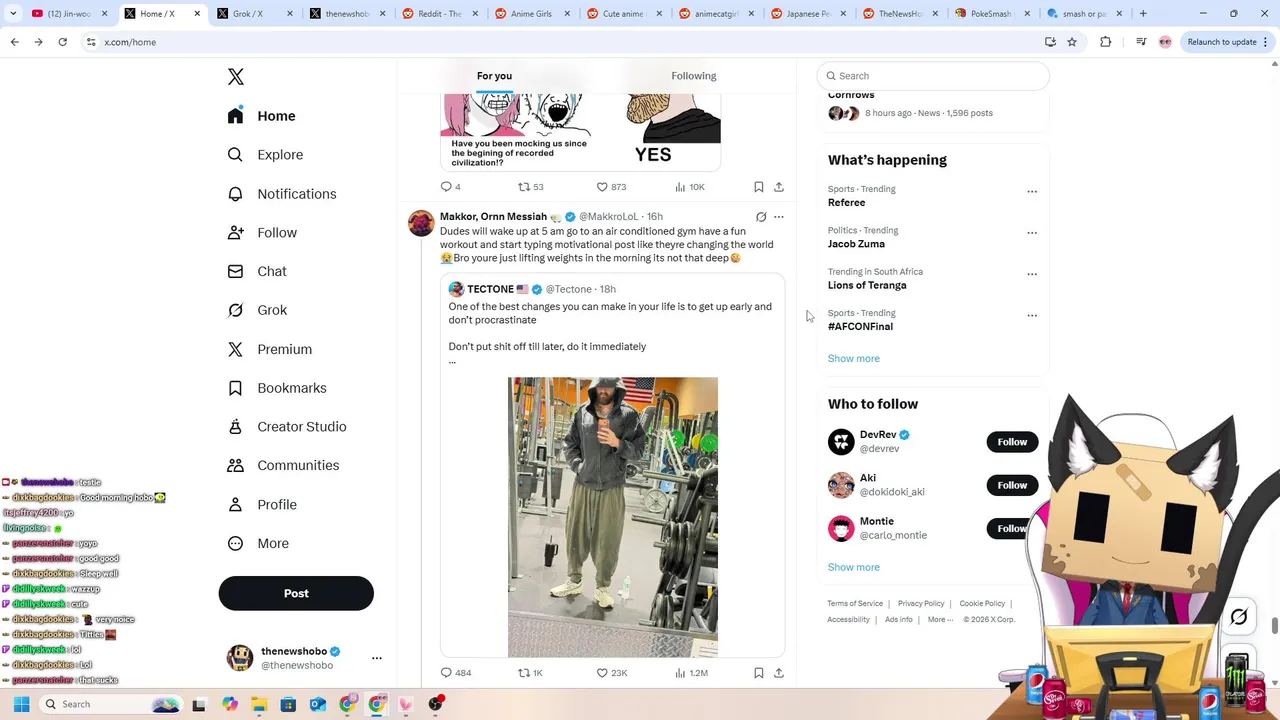
Task: Share the post with 10K views
Action: click(x=779, y=187)
